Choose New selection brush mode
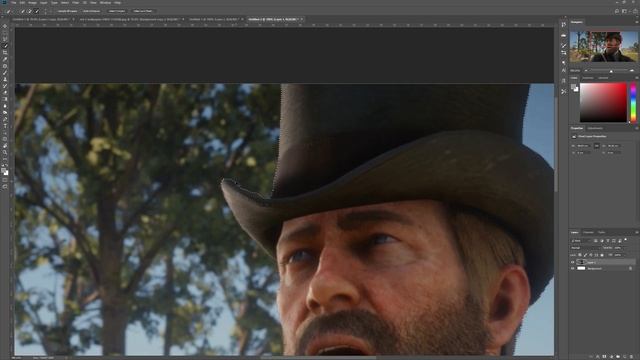The height and width of the screenshot is (360, 640). pos(22,11)
